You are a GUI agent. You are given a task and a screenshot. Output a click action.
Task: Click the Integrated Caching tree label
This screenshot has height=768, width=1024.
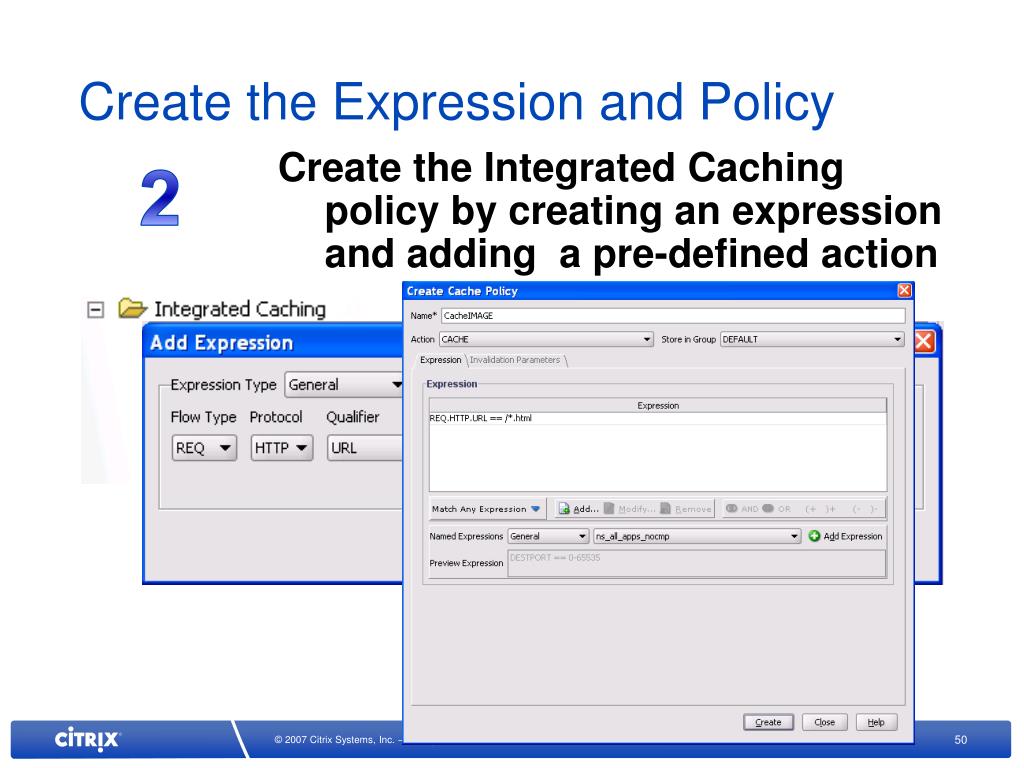[x=240, y=309]
